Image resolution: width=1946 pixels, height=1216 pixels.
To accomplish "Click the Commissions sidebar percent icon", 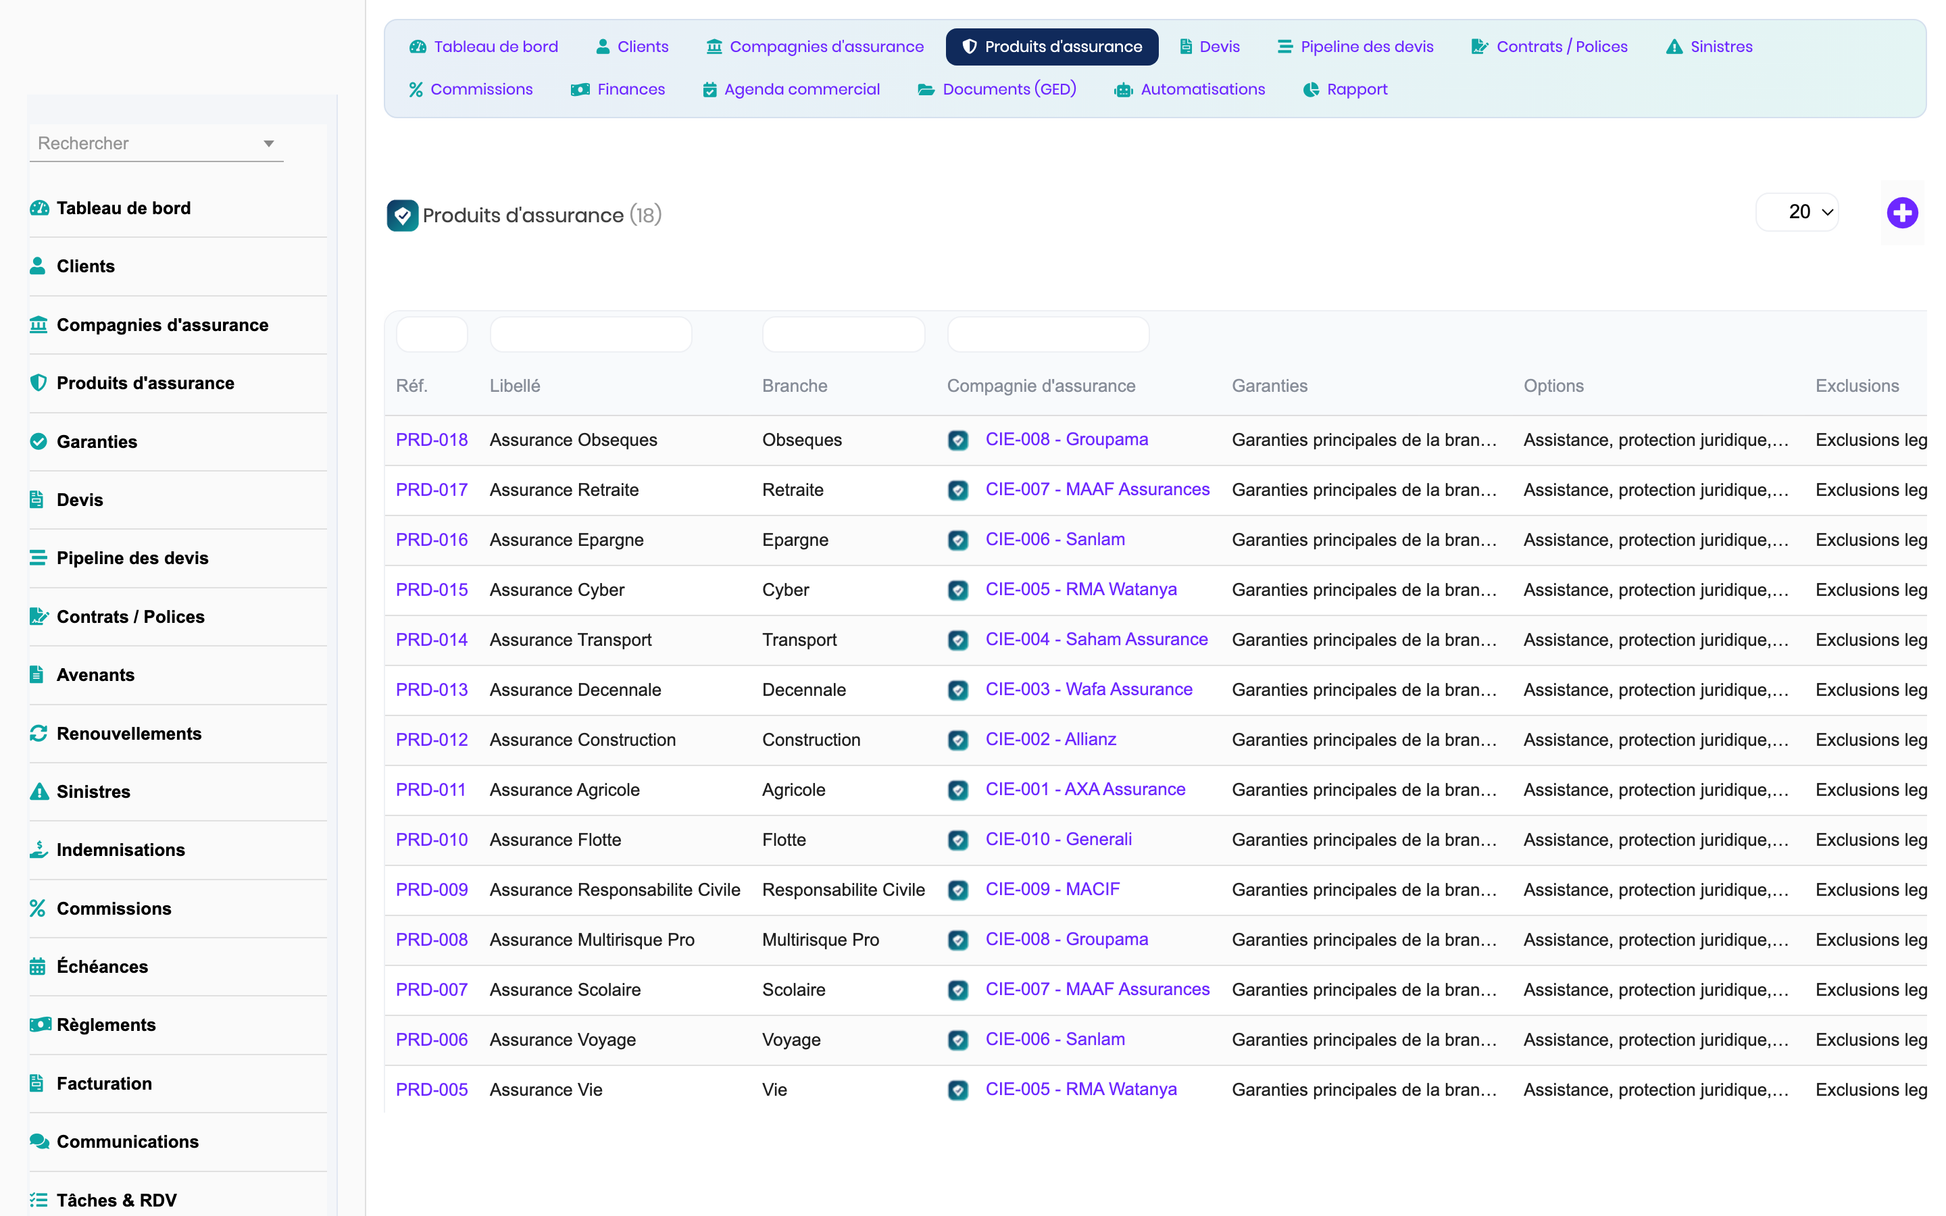I will point(38,908).
